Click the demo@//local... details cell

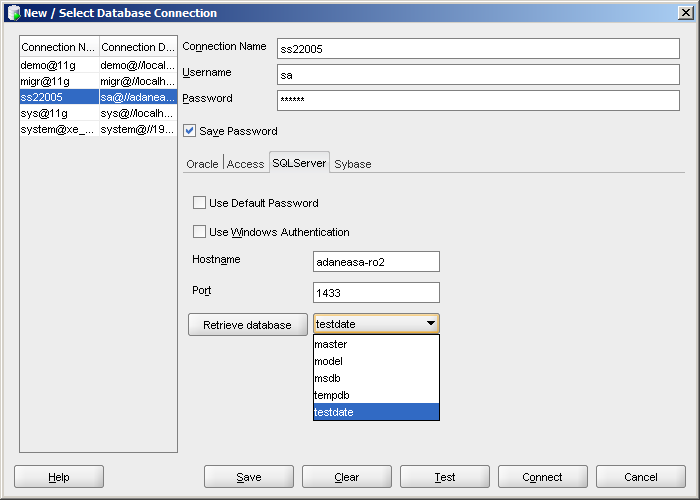click(138, 65)
